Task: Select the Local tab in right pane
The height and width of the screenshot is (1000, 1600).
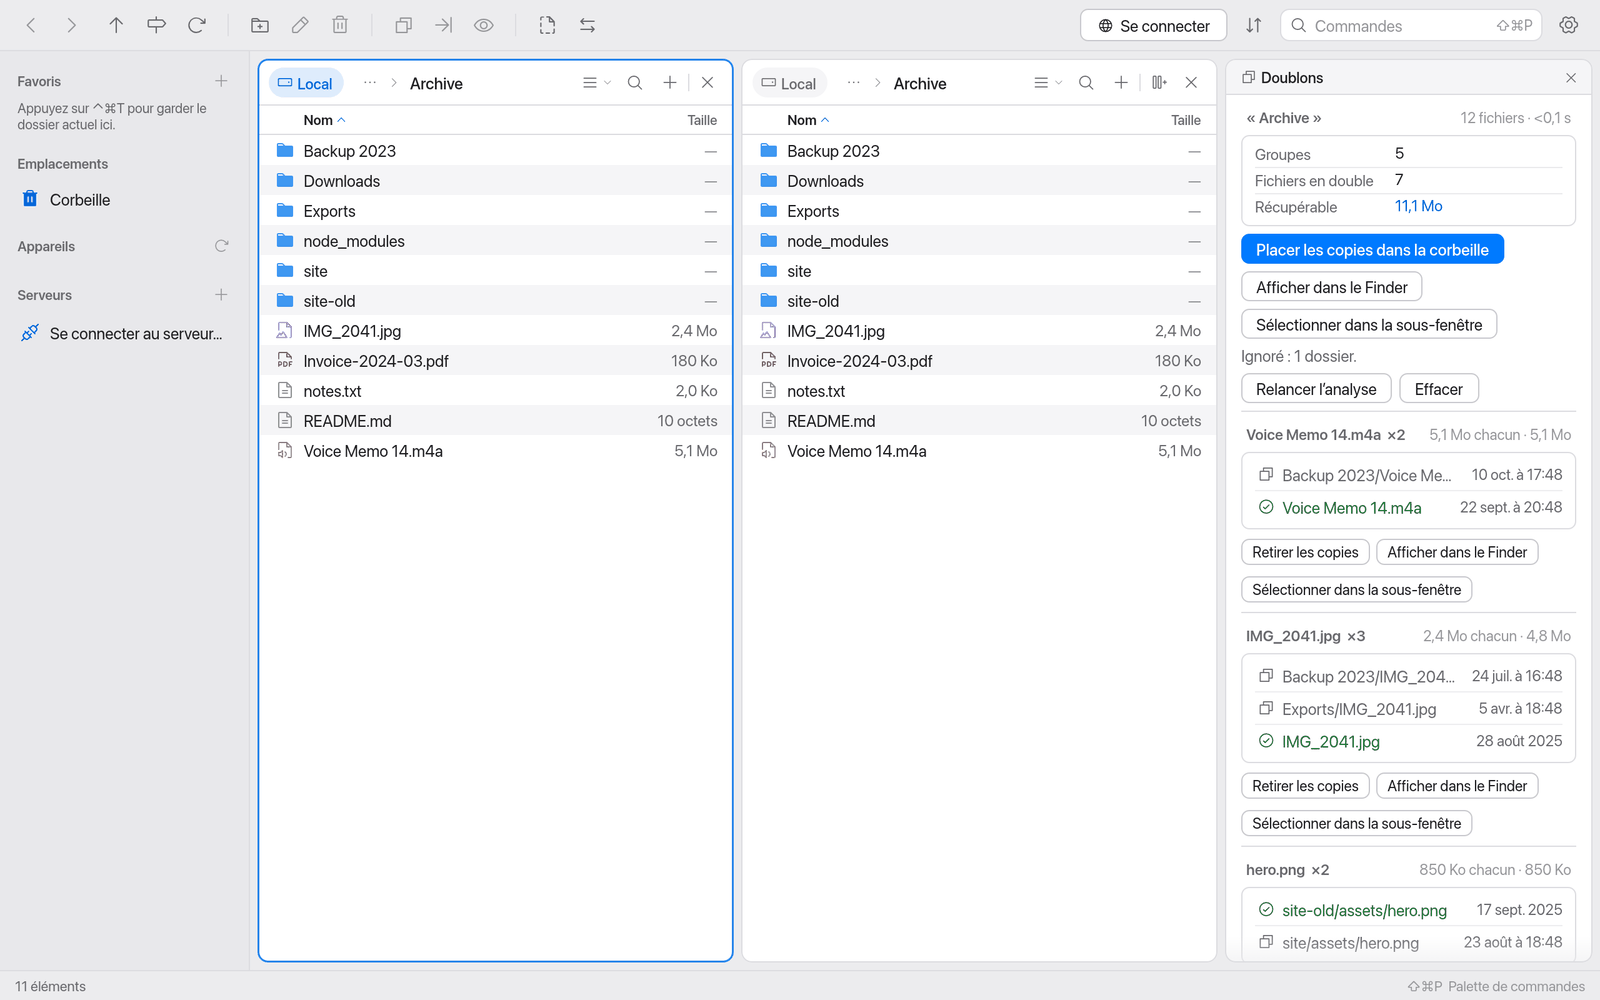Action: point(789,83)
